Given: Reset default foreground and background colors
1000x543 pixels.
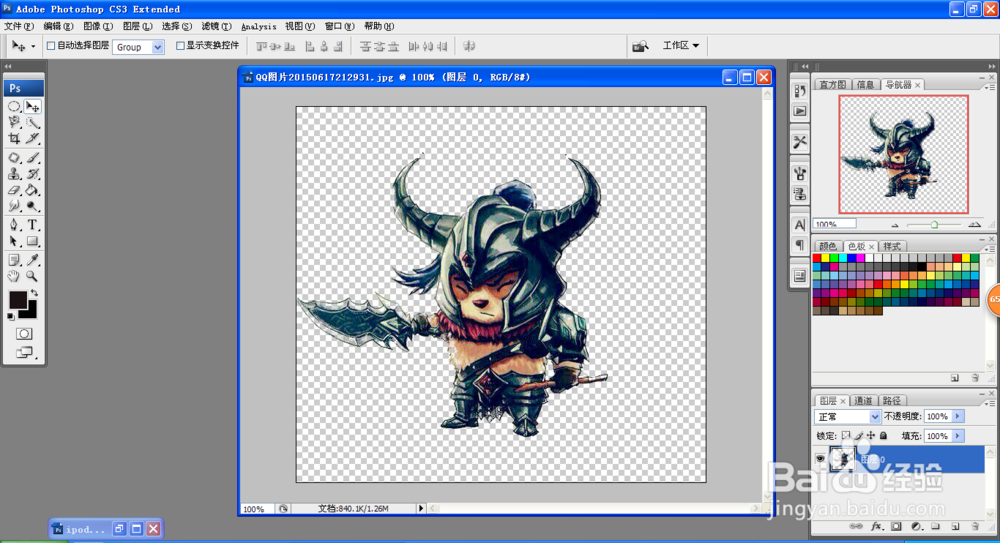Looking at the screenshot, I should click(x=11, y=316).
